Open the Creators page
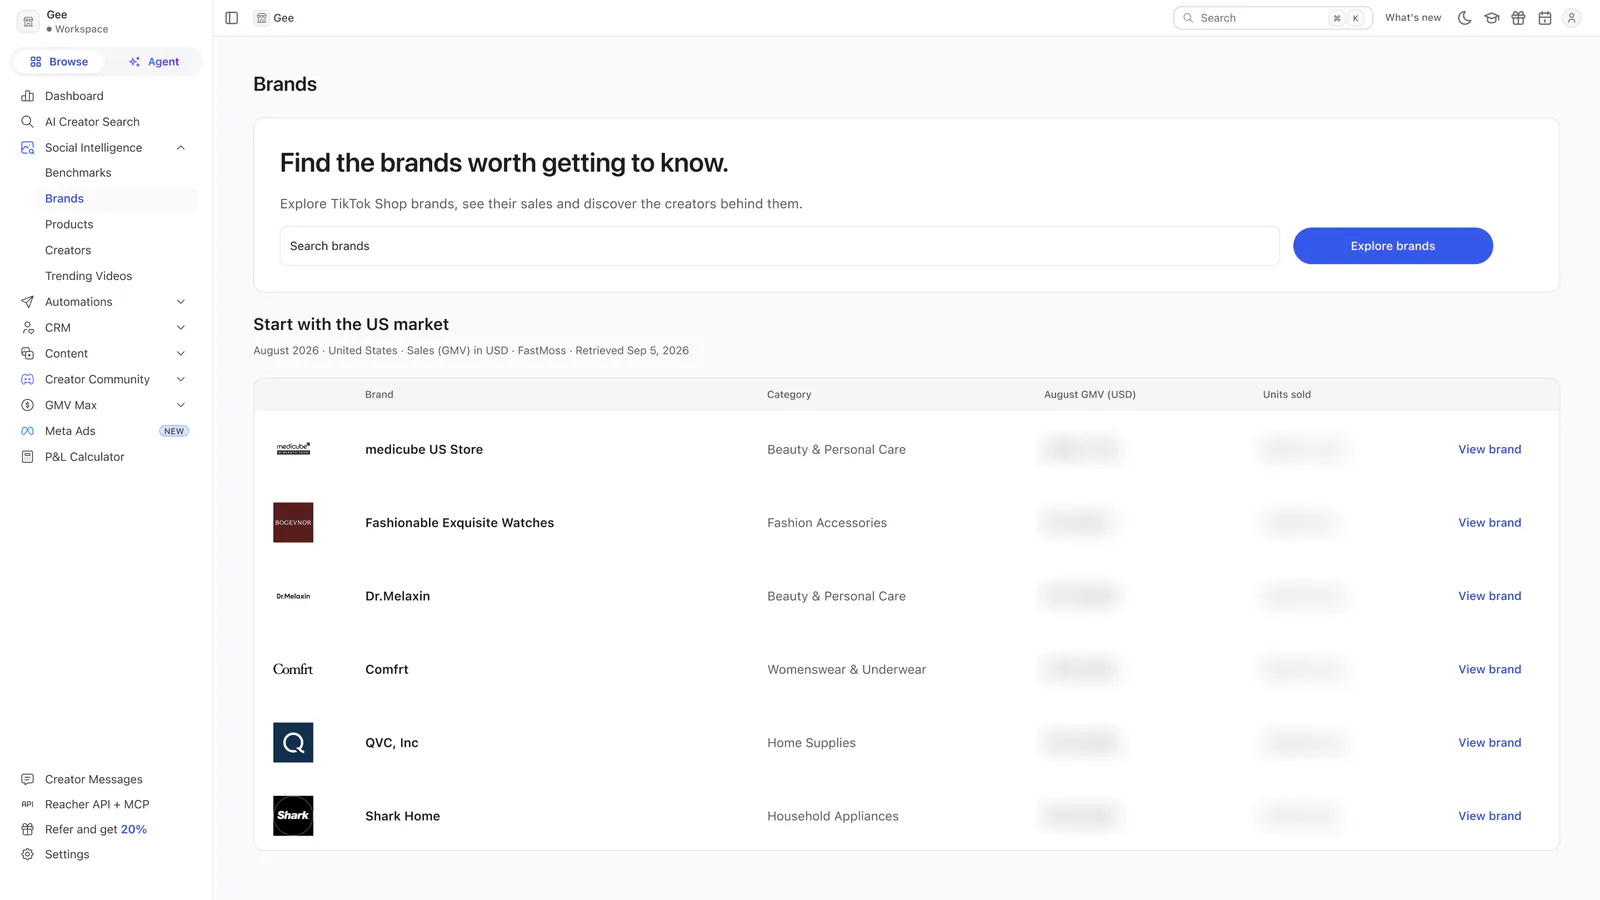 pos(68,251)
